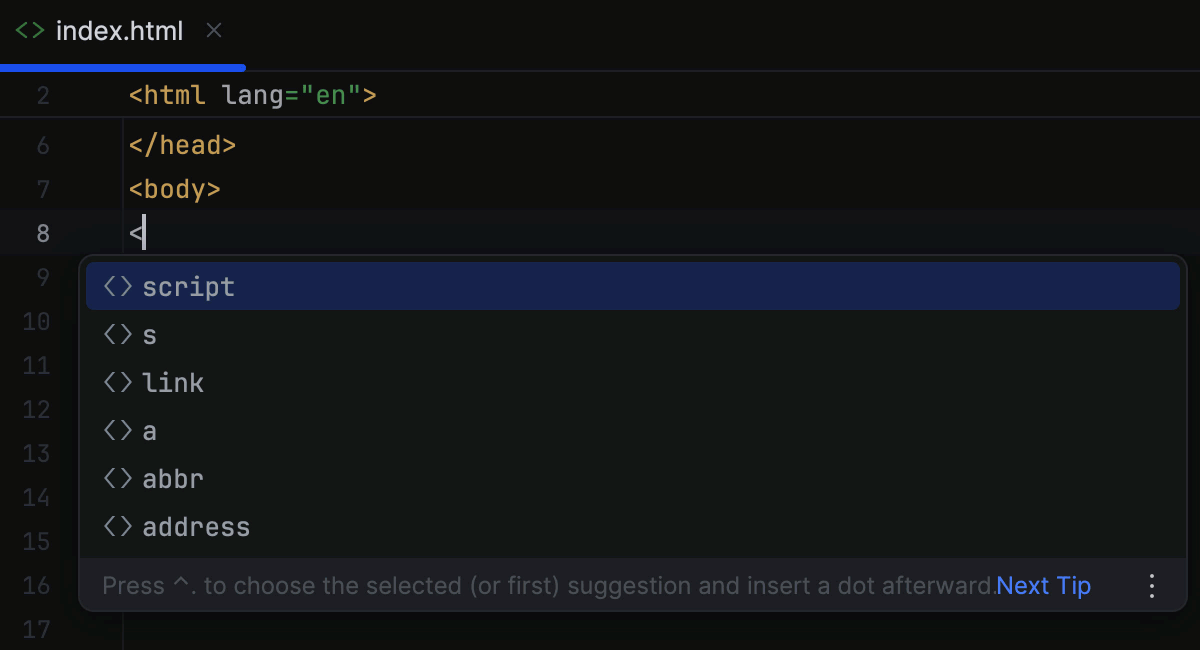Select abbr from the suggestion list

click(172, 478)
